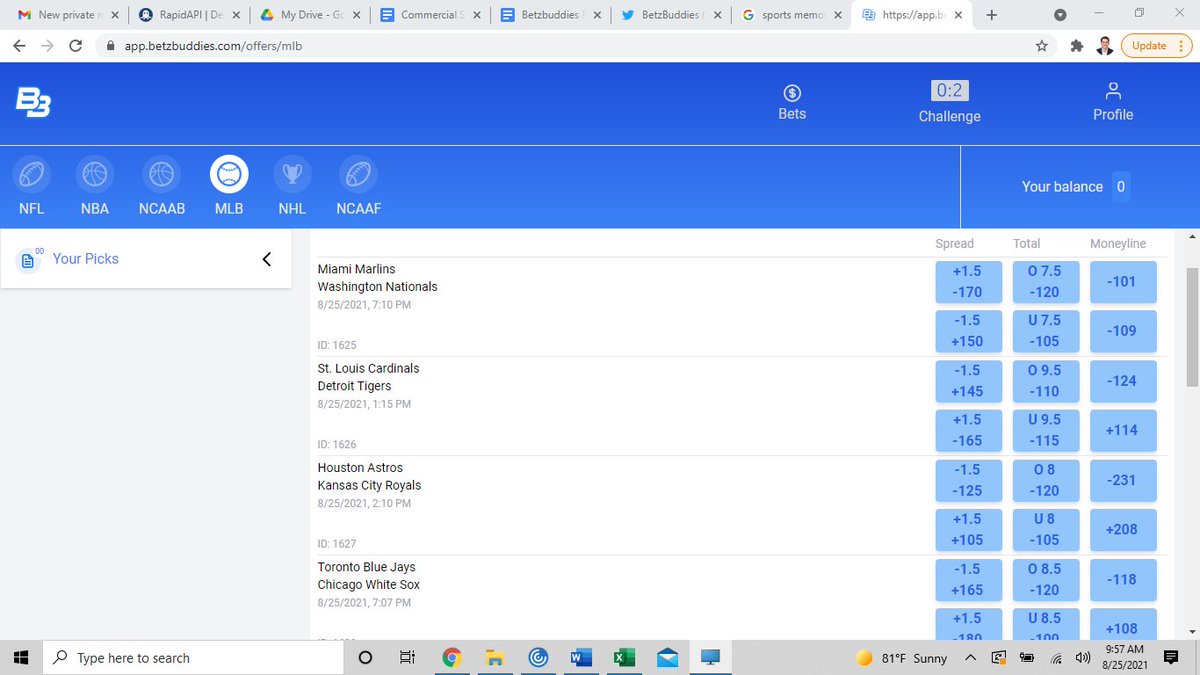Pick Marlins moneyline -101
The height and width of the screenshot is (675, 1200).
1122,282
